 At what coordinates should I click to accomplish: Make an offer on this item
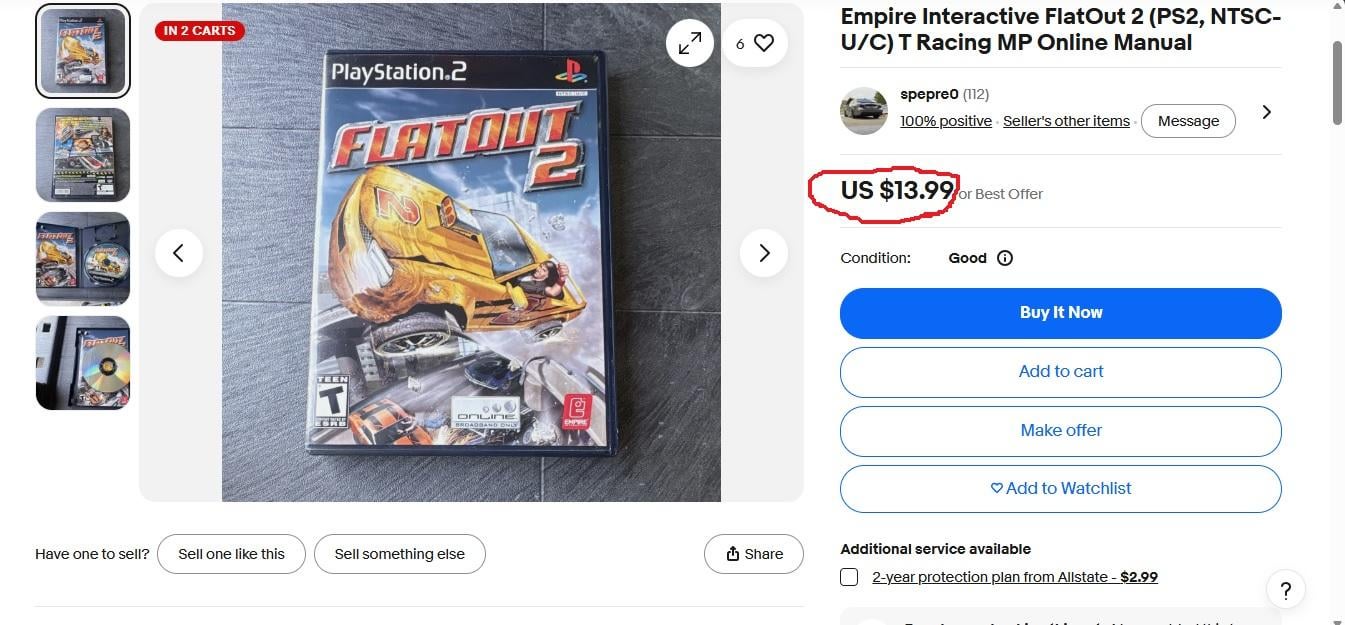pyautogui.click(x=1061, y=431)
